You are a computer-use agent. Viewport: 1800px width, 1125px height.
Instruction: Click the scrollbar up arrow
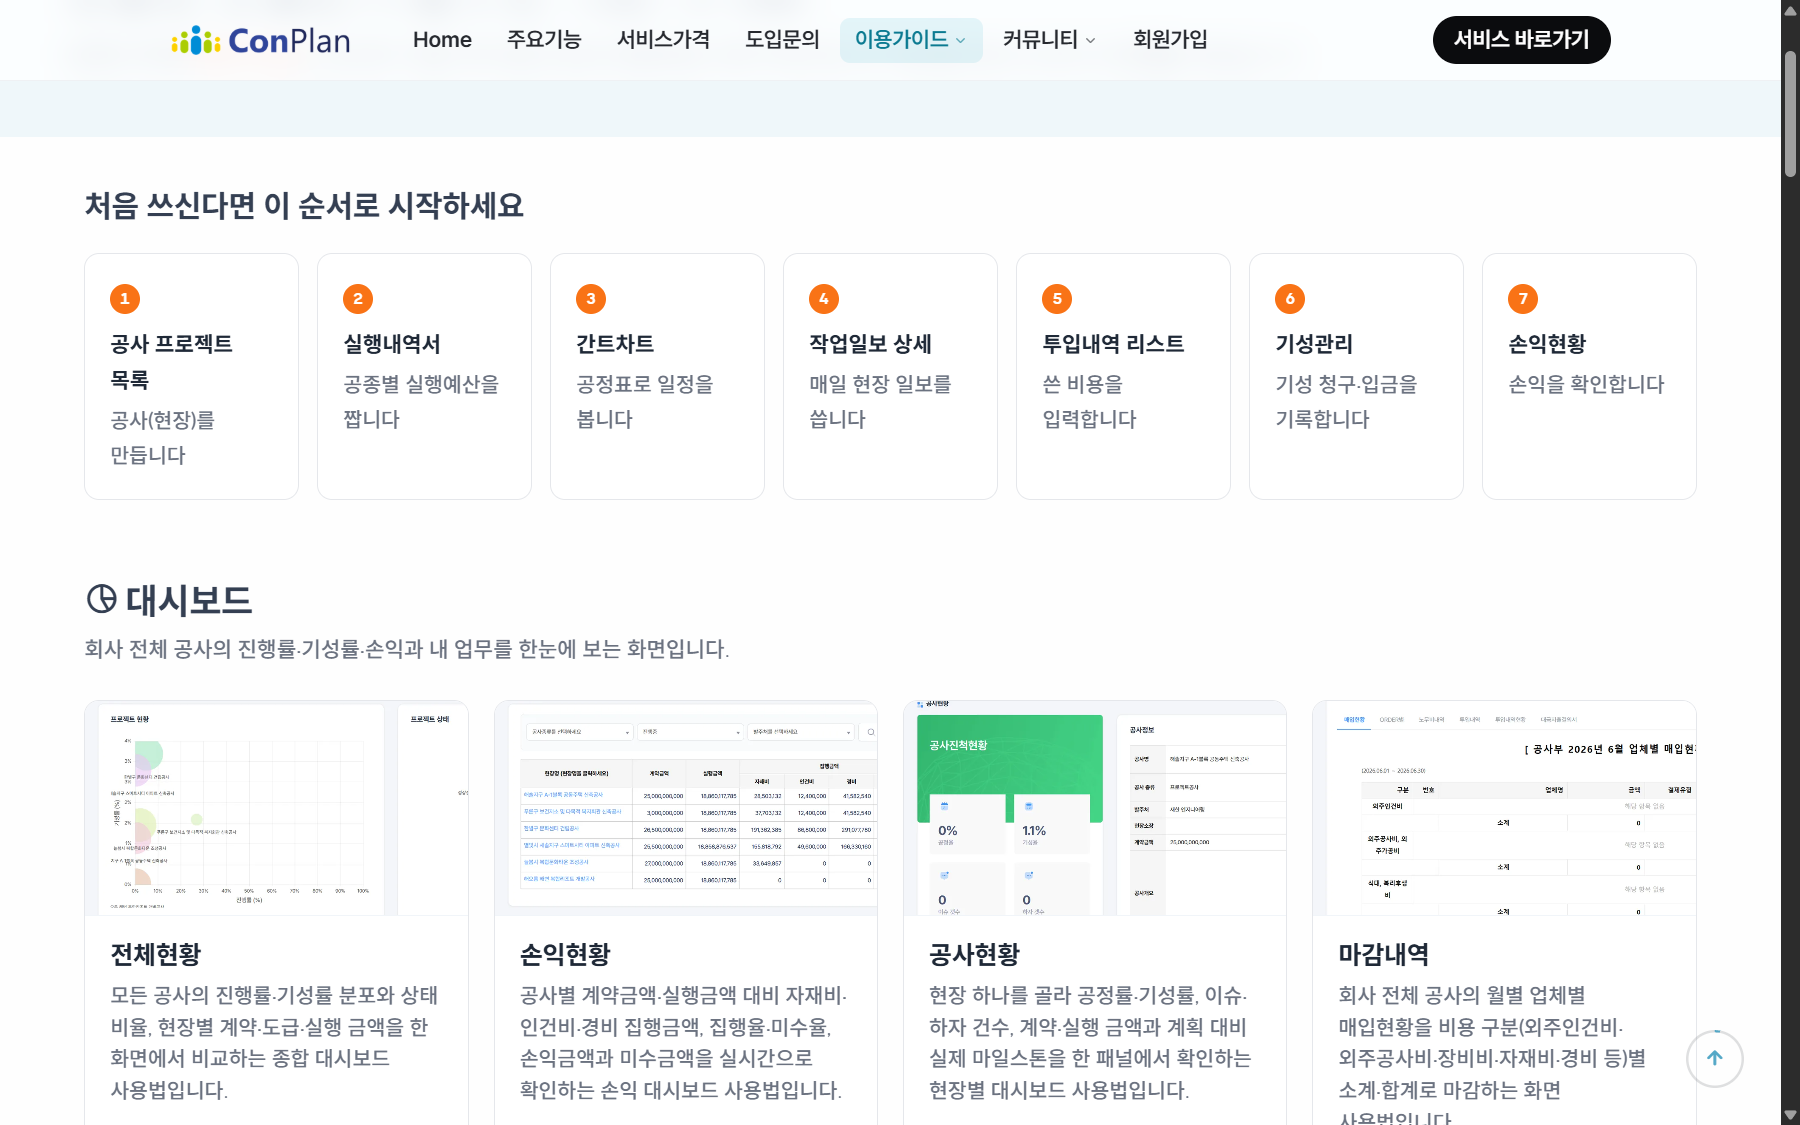1790,9
